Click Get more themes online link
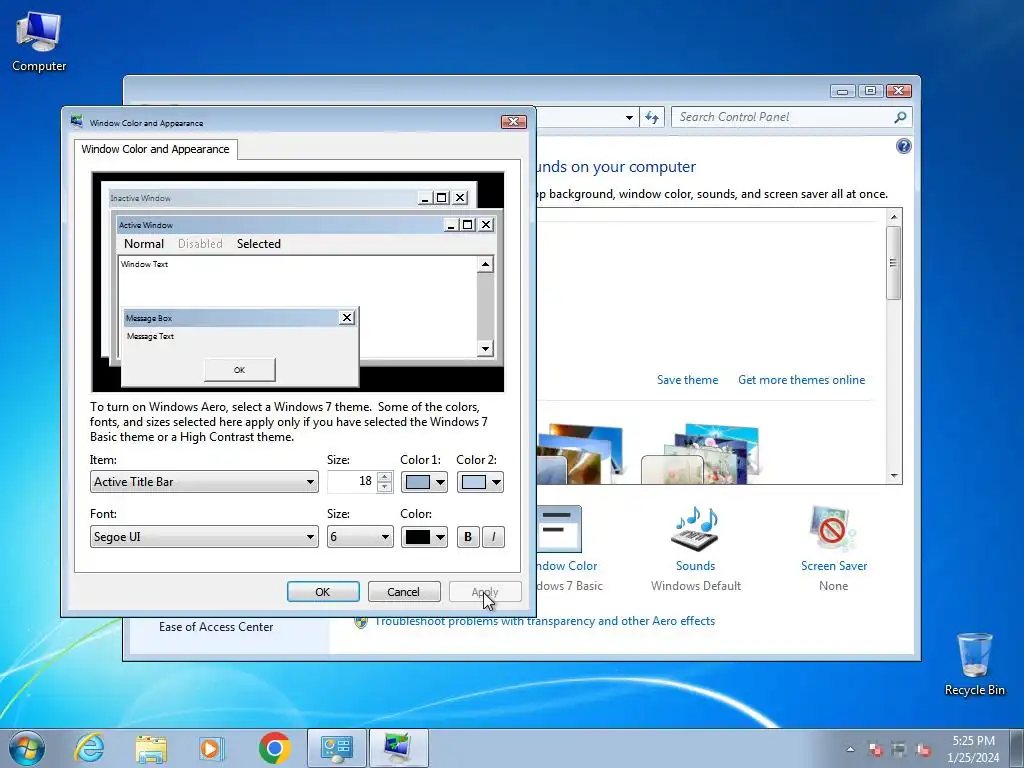The width and height of the screenshot is (1024, 768). click(801, 380)
